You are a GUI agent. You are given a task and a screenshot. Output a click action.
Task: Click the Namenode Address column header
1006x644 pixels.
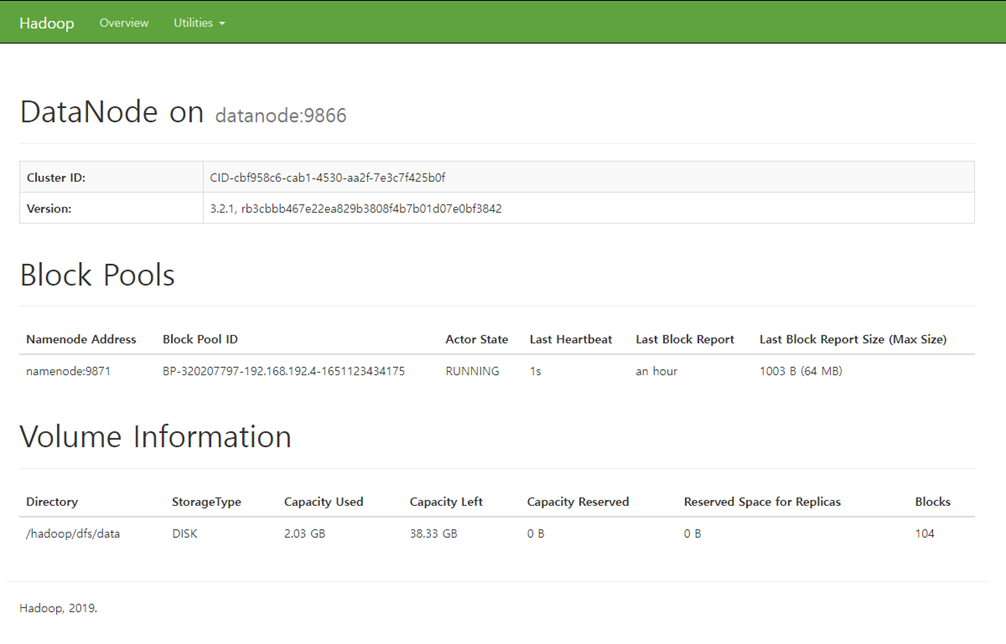81,339
